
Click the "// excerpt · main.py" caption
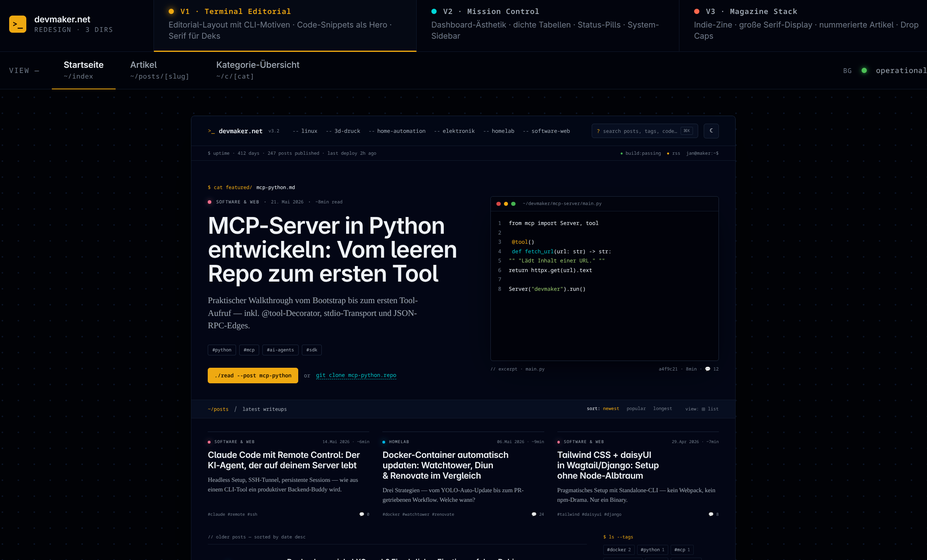coord(517,369)
